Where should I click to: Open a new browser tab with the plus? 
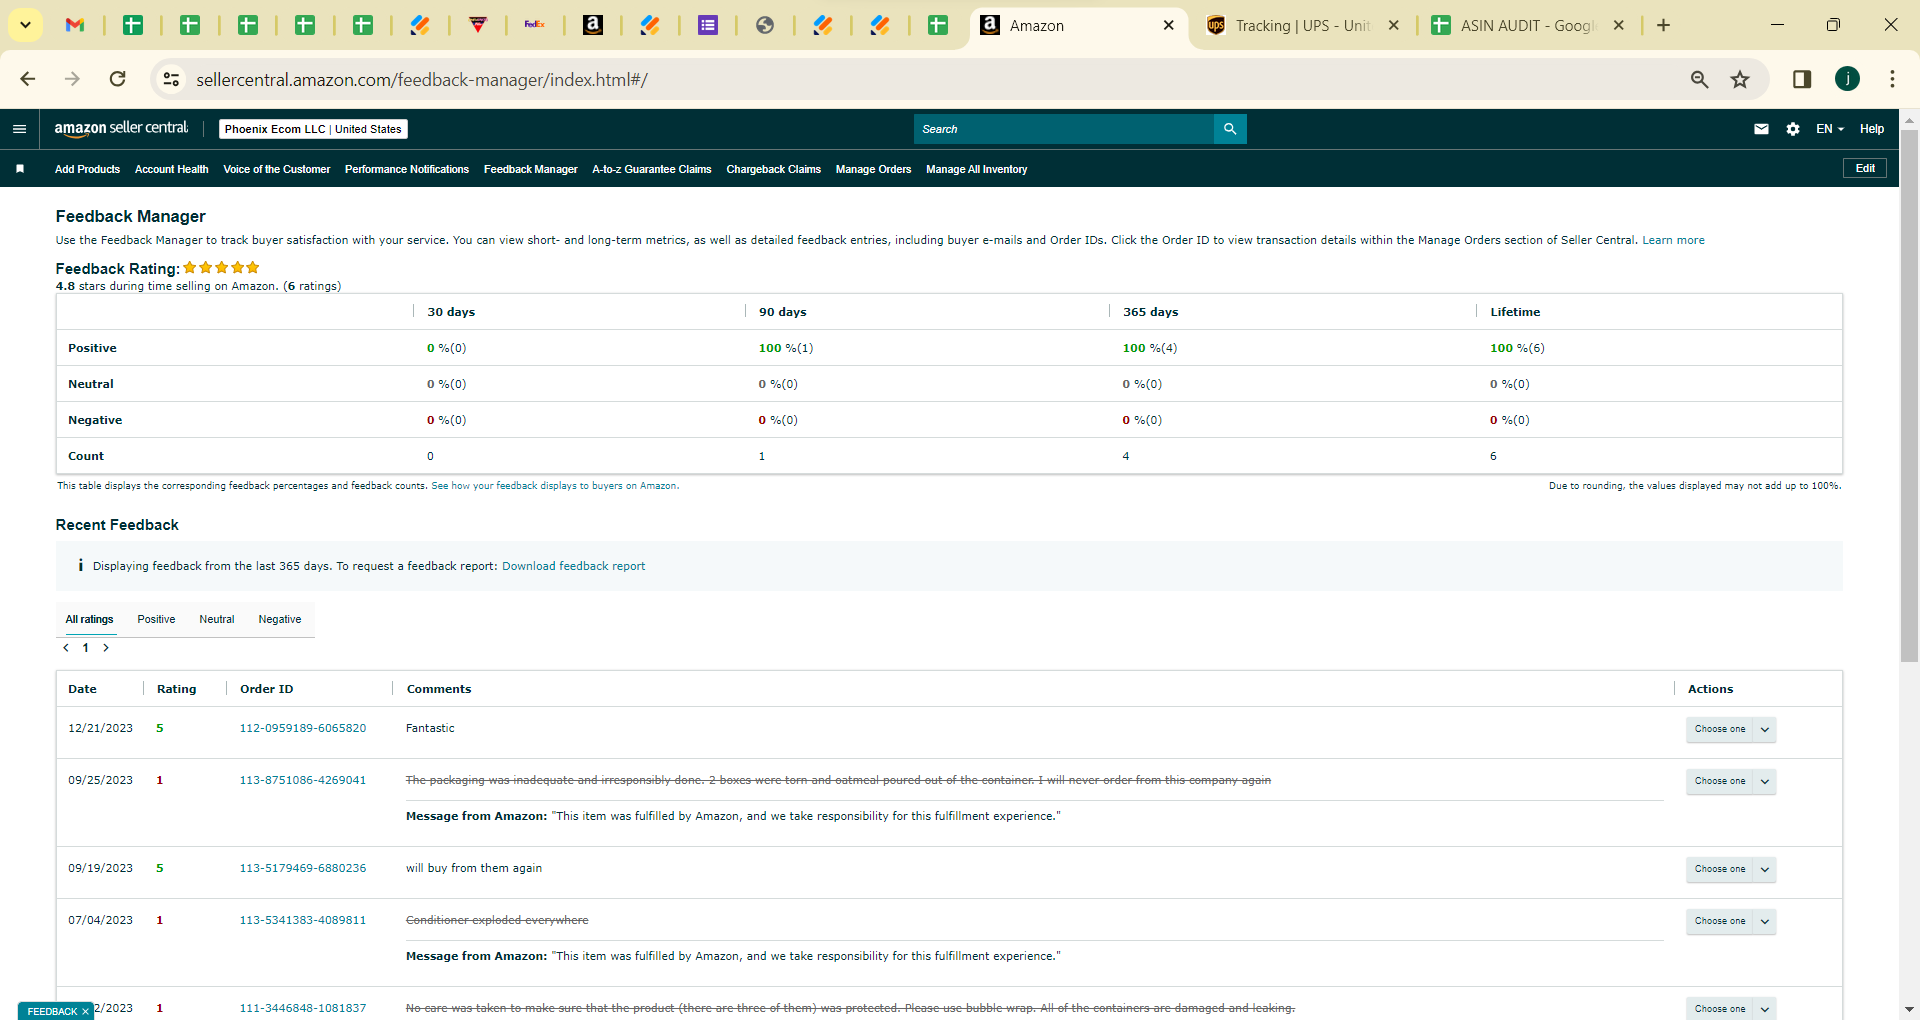pos(1664,25)
